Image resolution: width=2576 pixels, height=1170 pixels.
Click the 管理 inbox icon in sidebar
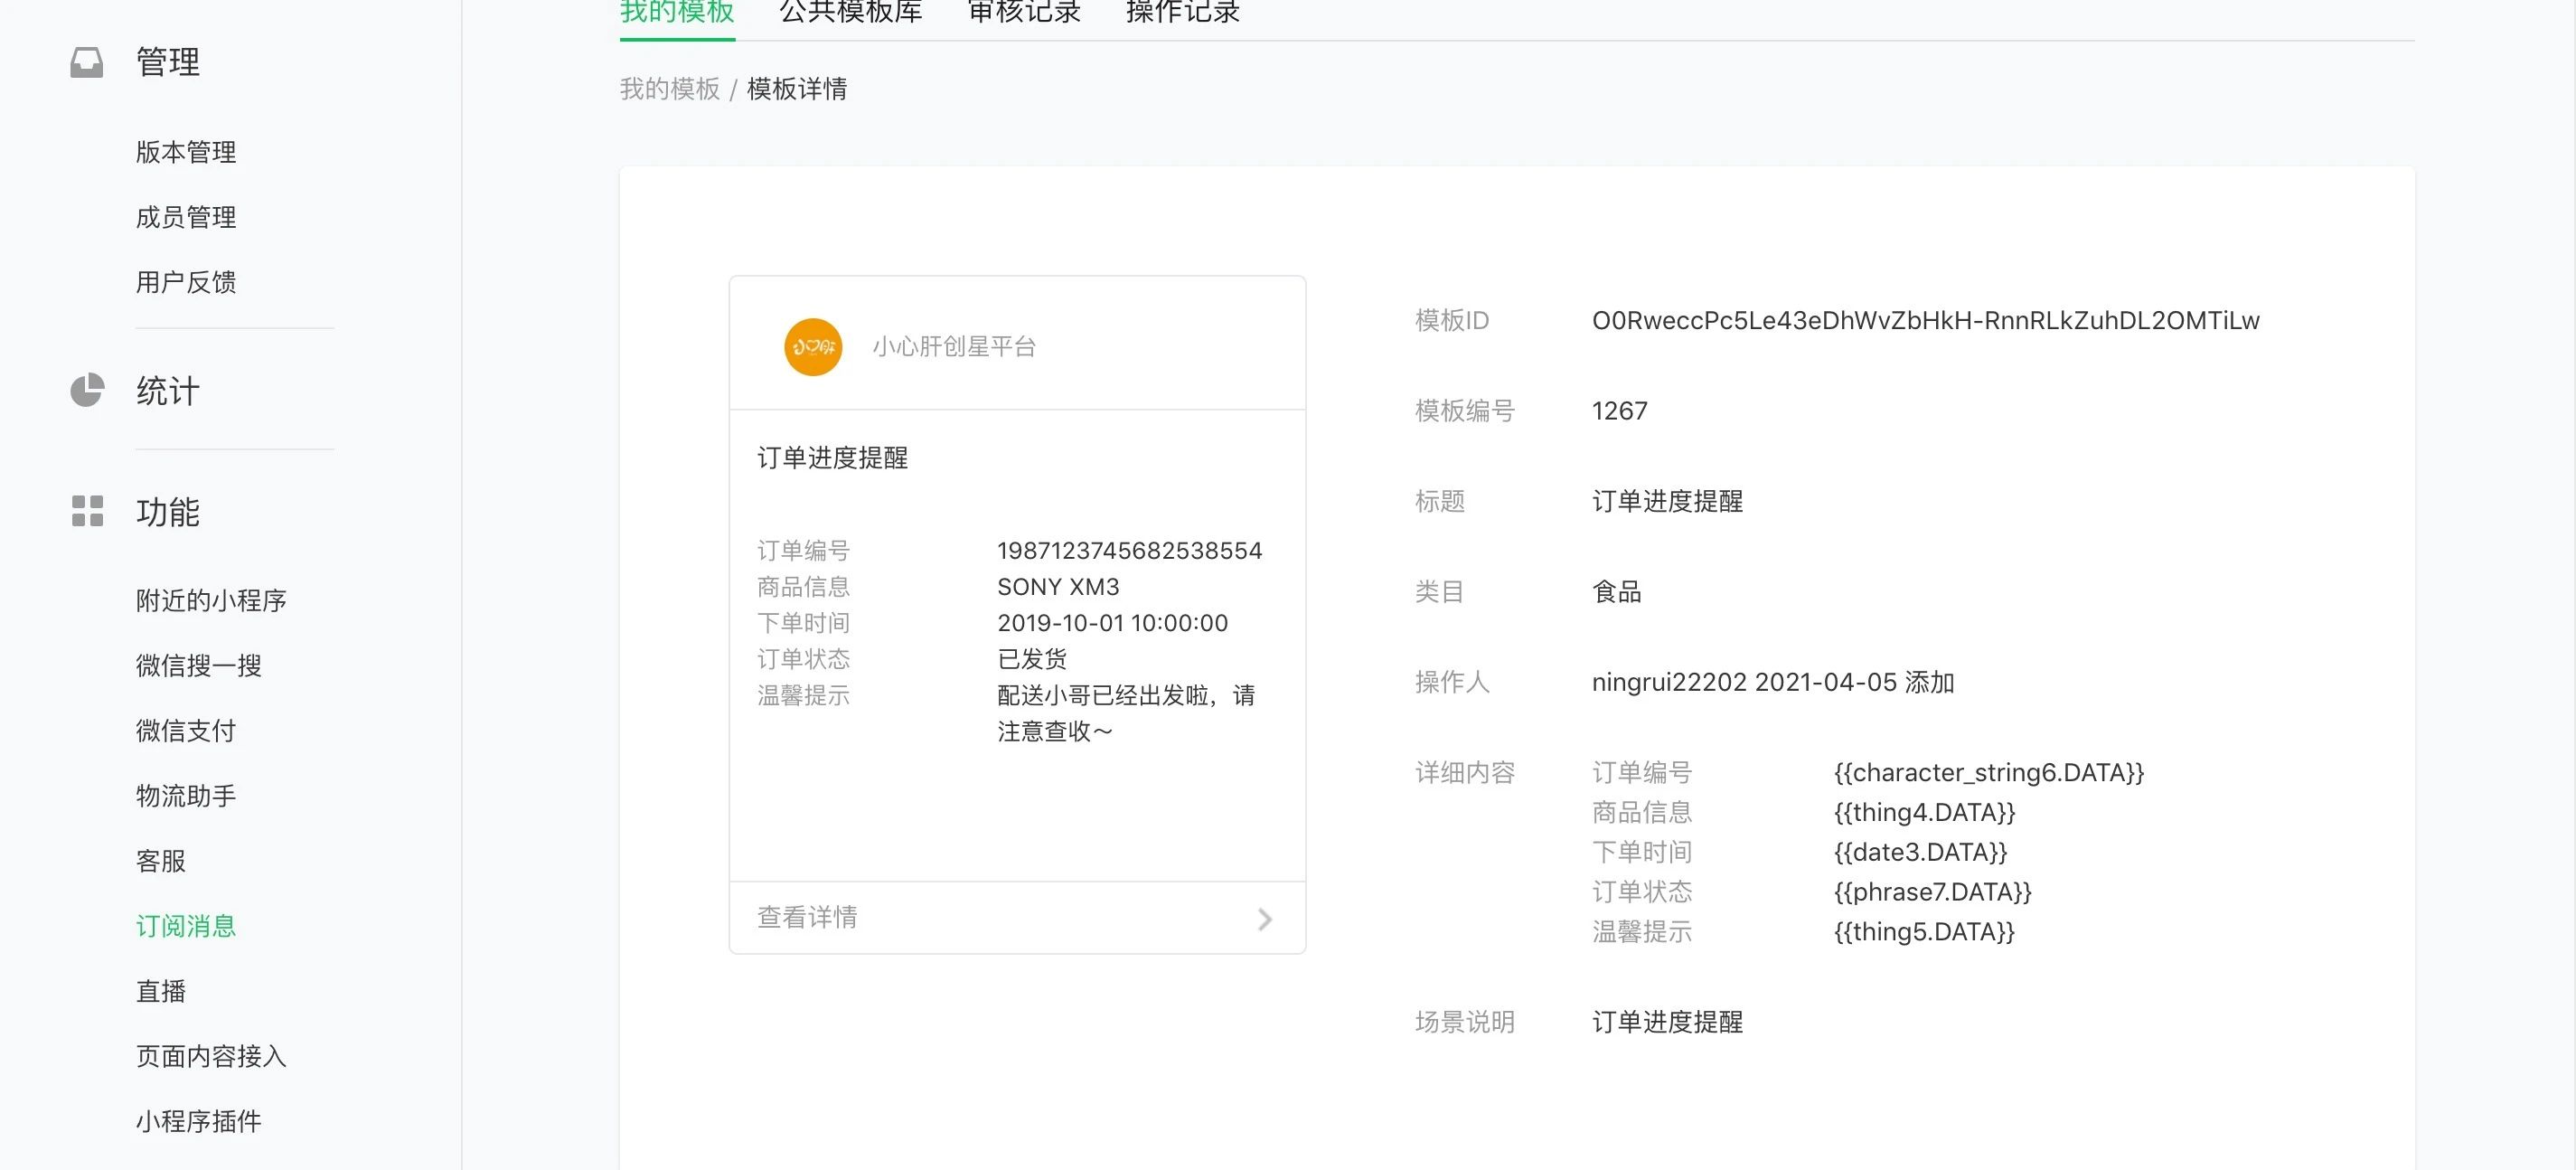[87, 62]
